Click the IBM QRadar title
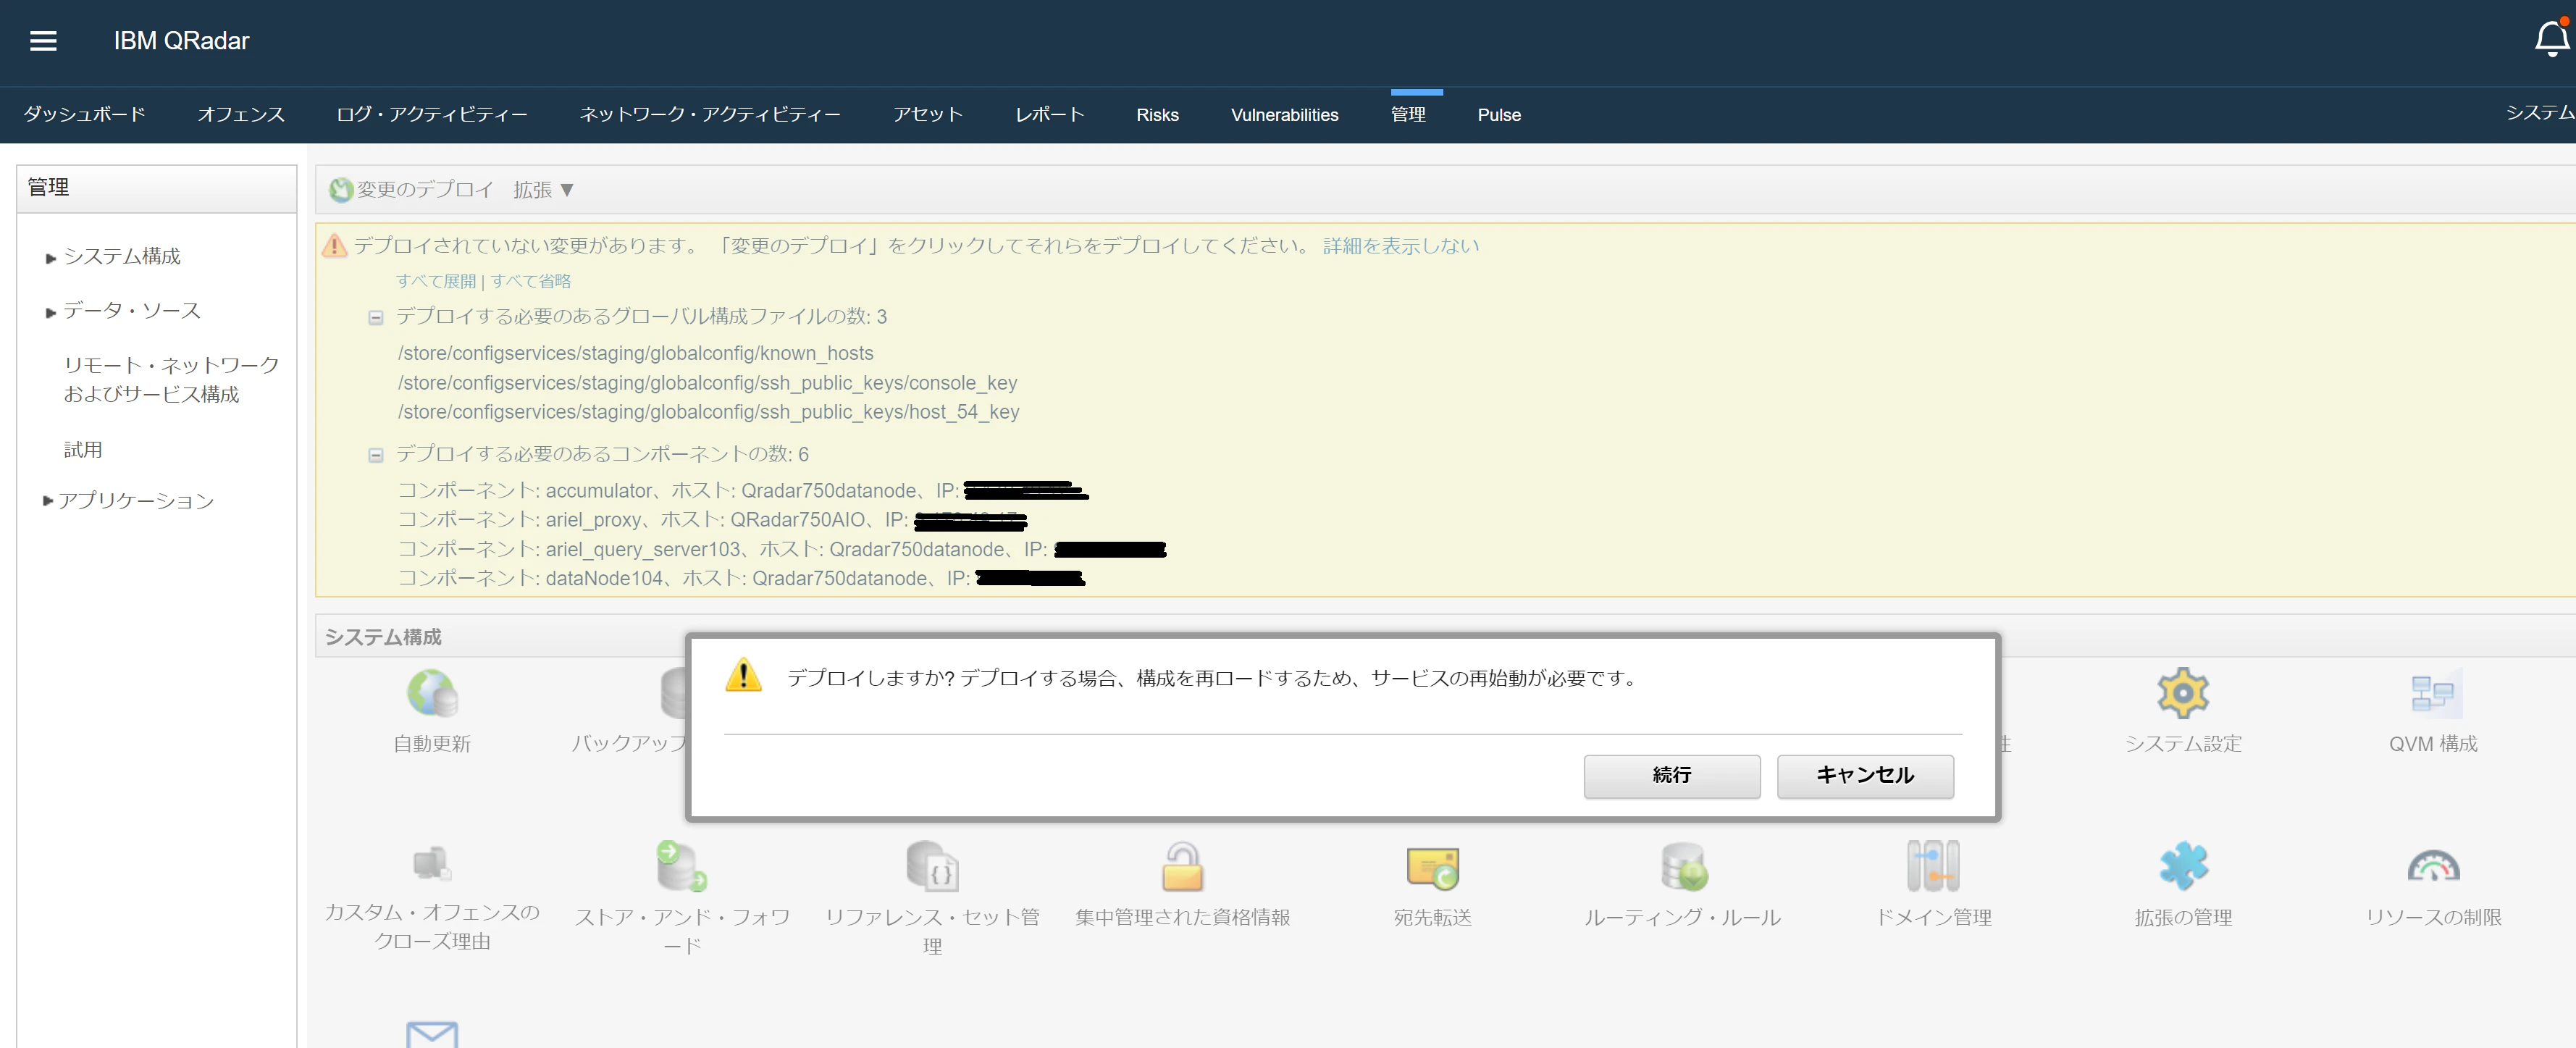The height and width of the screenshot is (1048, 2576). (181, 40)
